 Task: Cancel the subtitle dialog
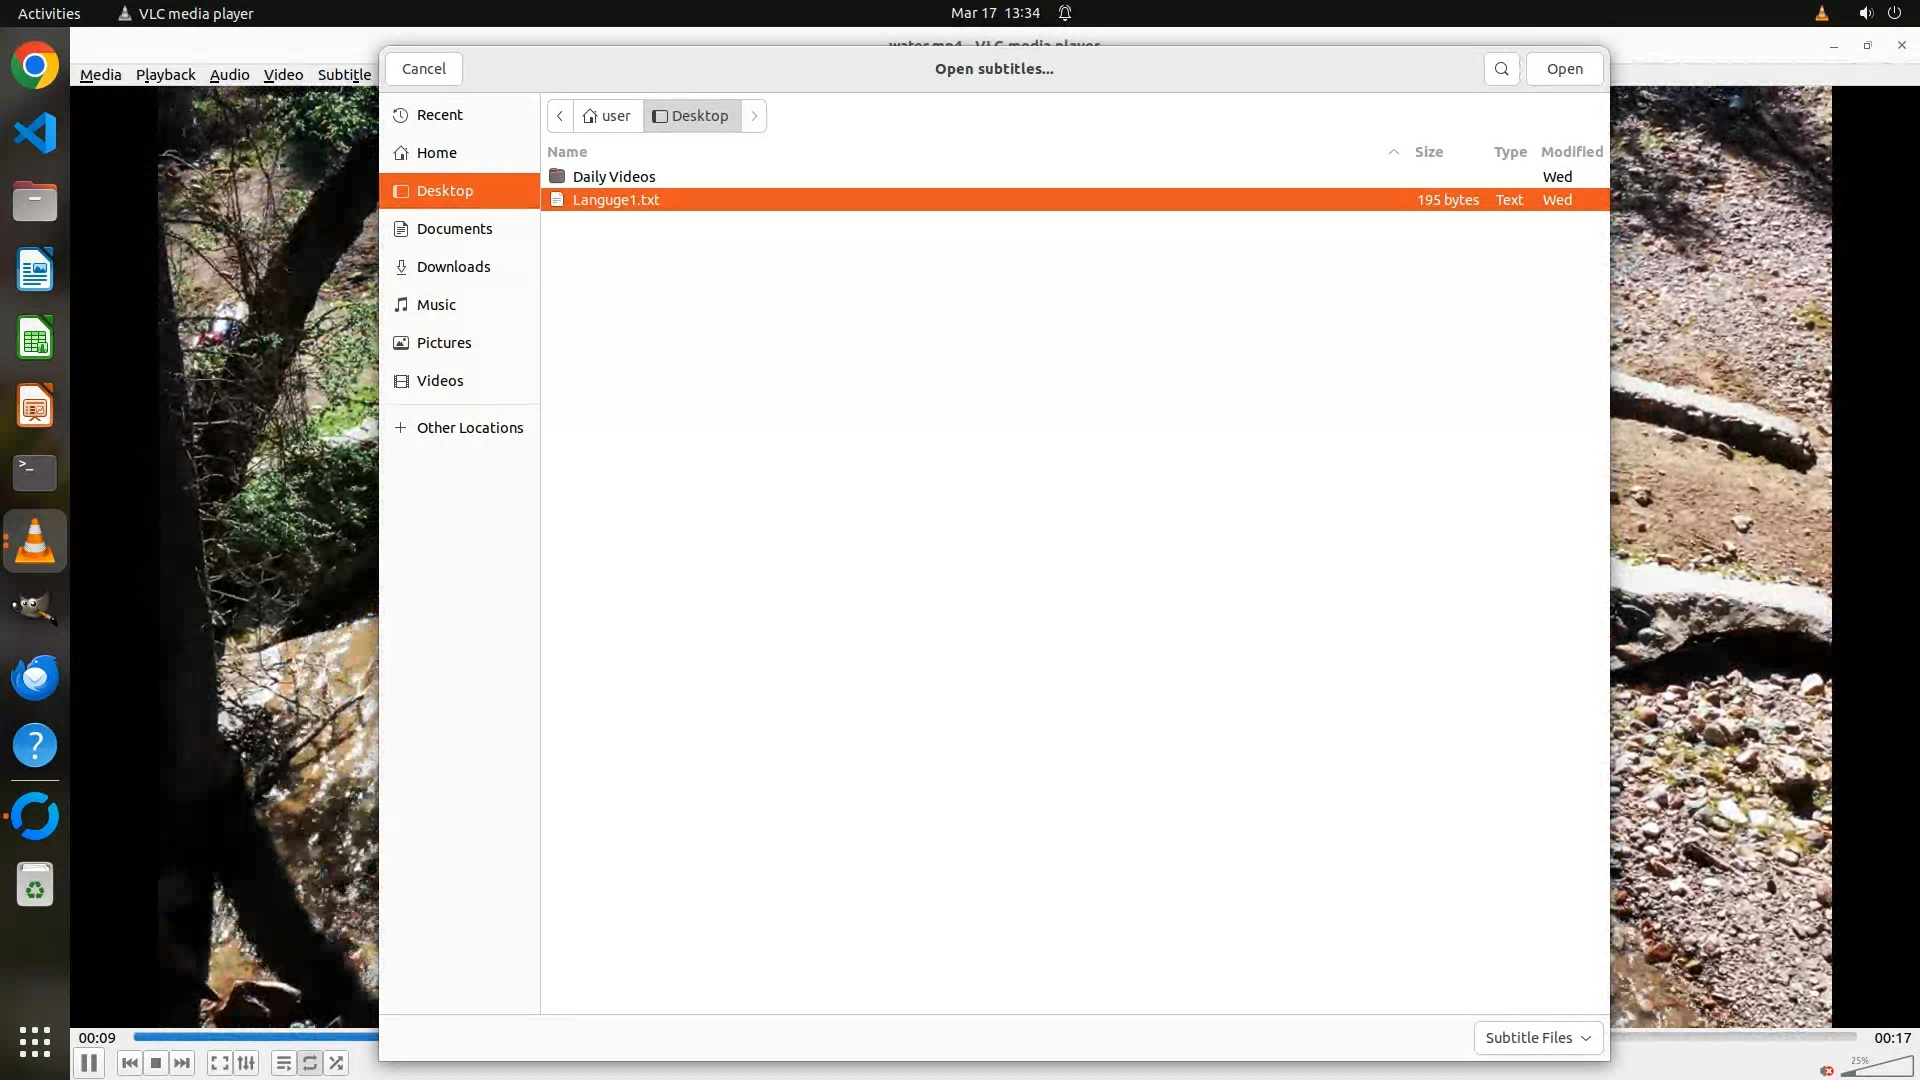pyautogui.click(x=423, y=69)
